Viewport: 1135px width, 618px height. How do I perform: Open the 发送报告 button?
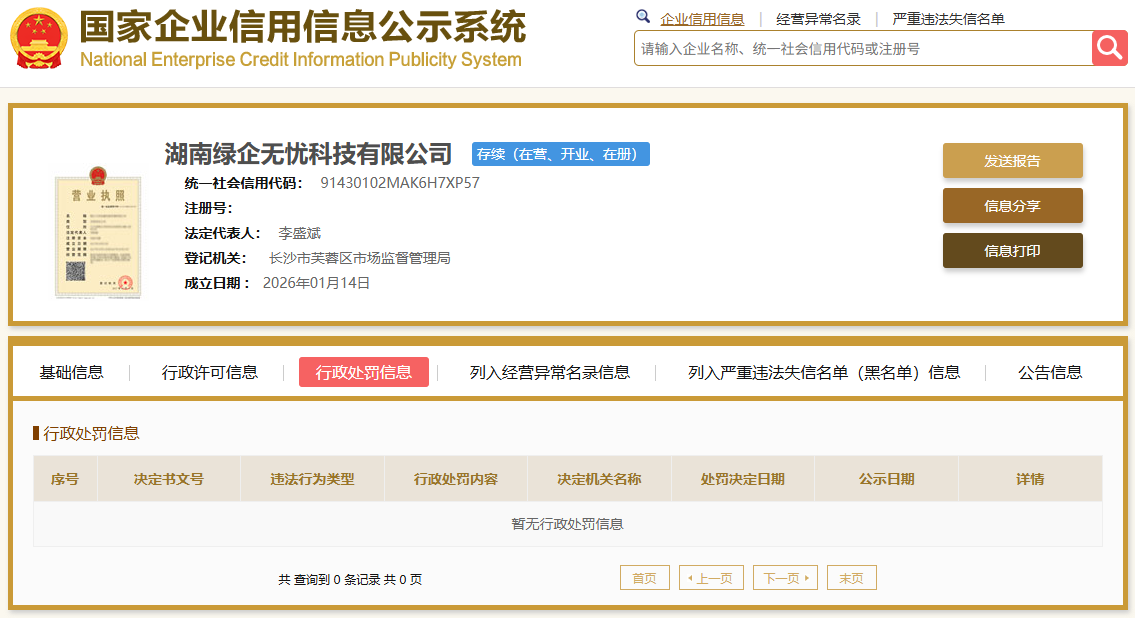(x=1012, y=160)
